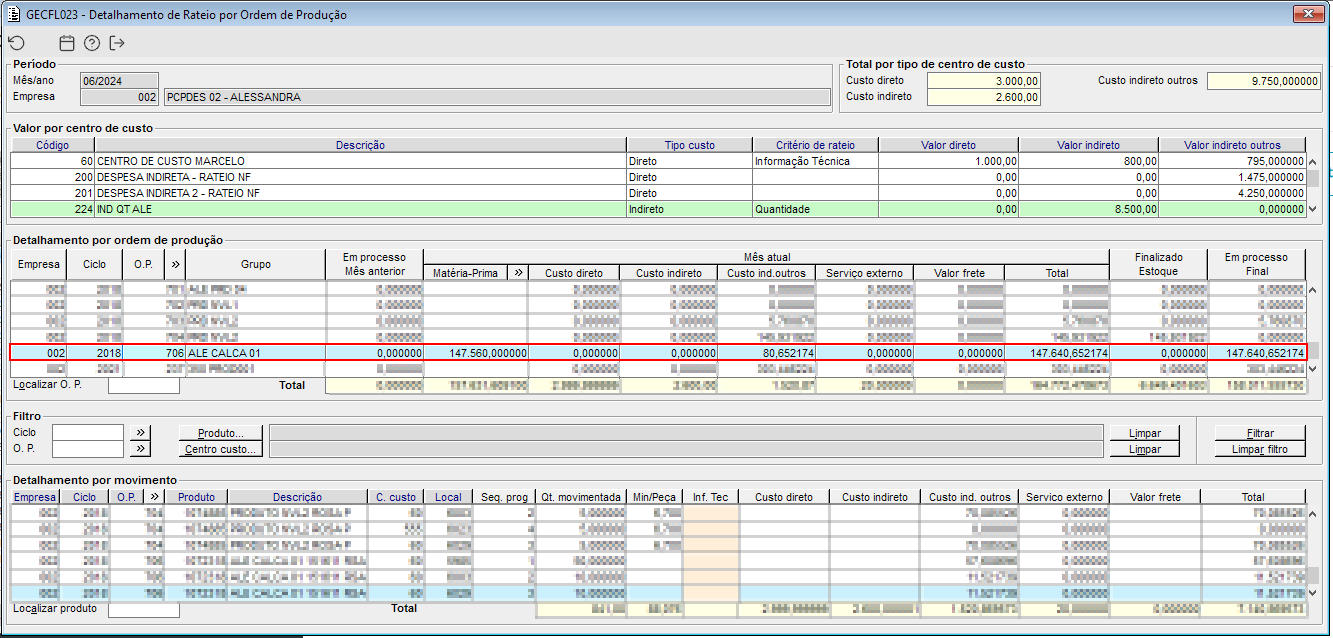Click the Centro custo... button
Viewport: 1333px width, 638px height.
[221, 449]
